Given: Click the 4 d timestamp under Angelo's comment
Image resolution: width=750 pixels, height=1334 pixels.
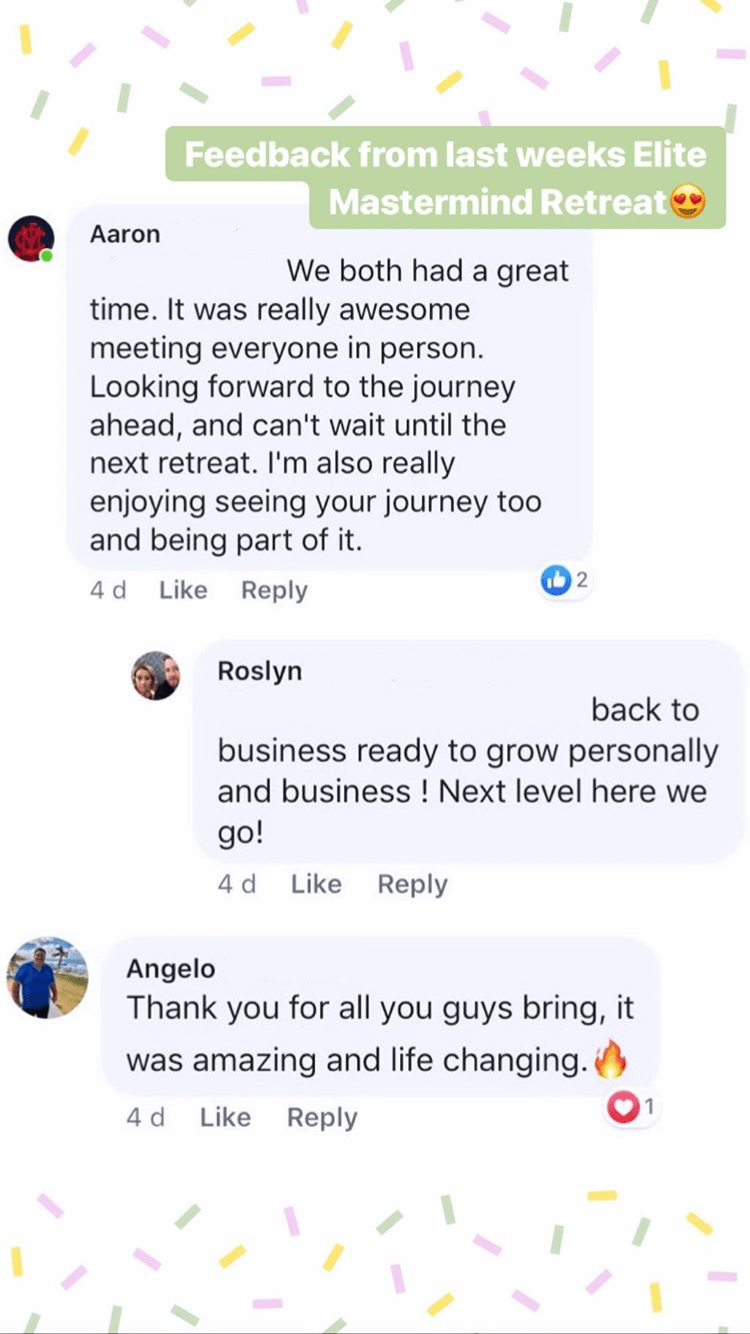Looking at the screenshot, I should pos(146,1117).
